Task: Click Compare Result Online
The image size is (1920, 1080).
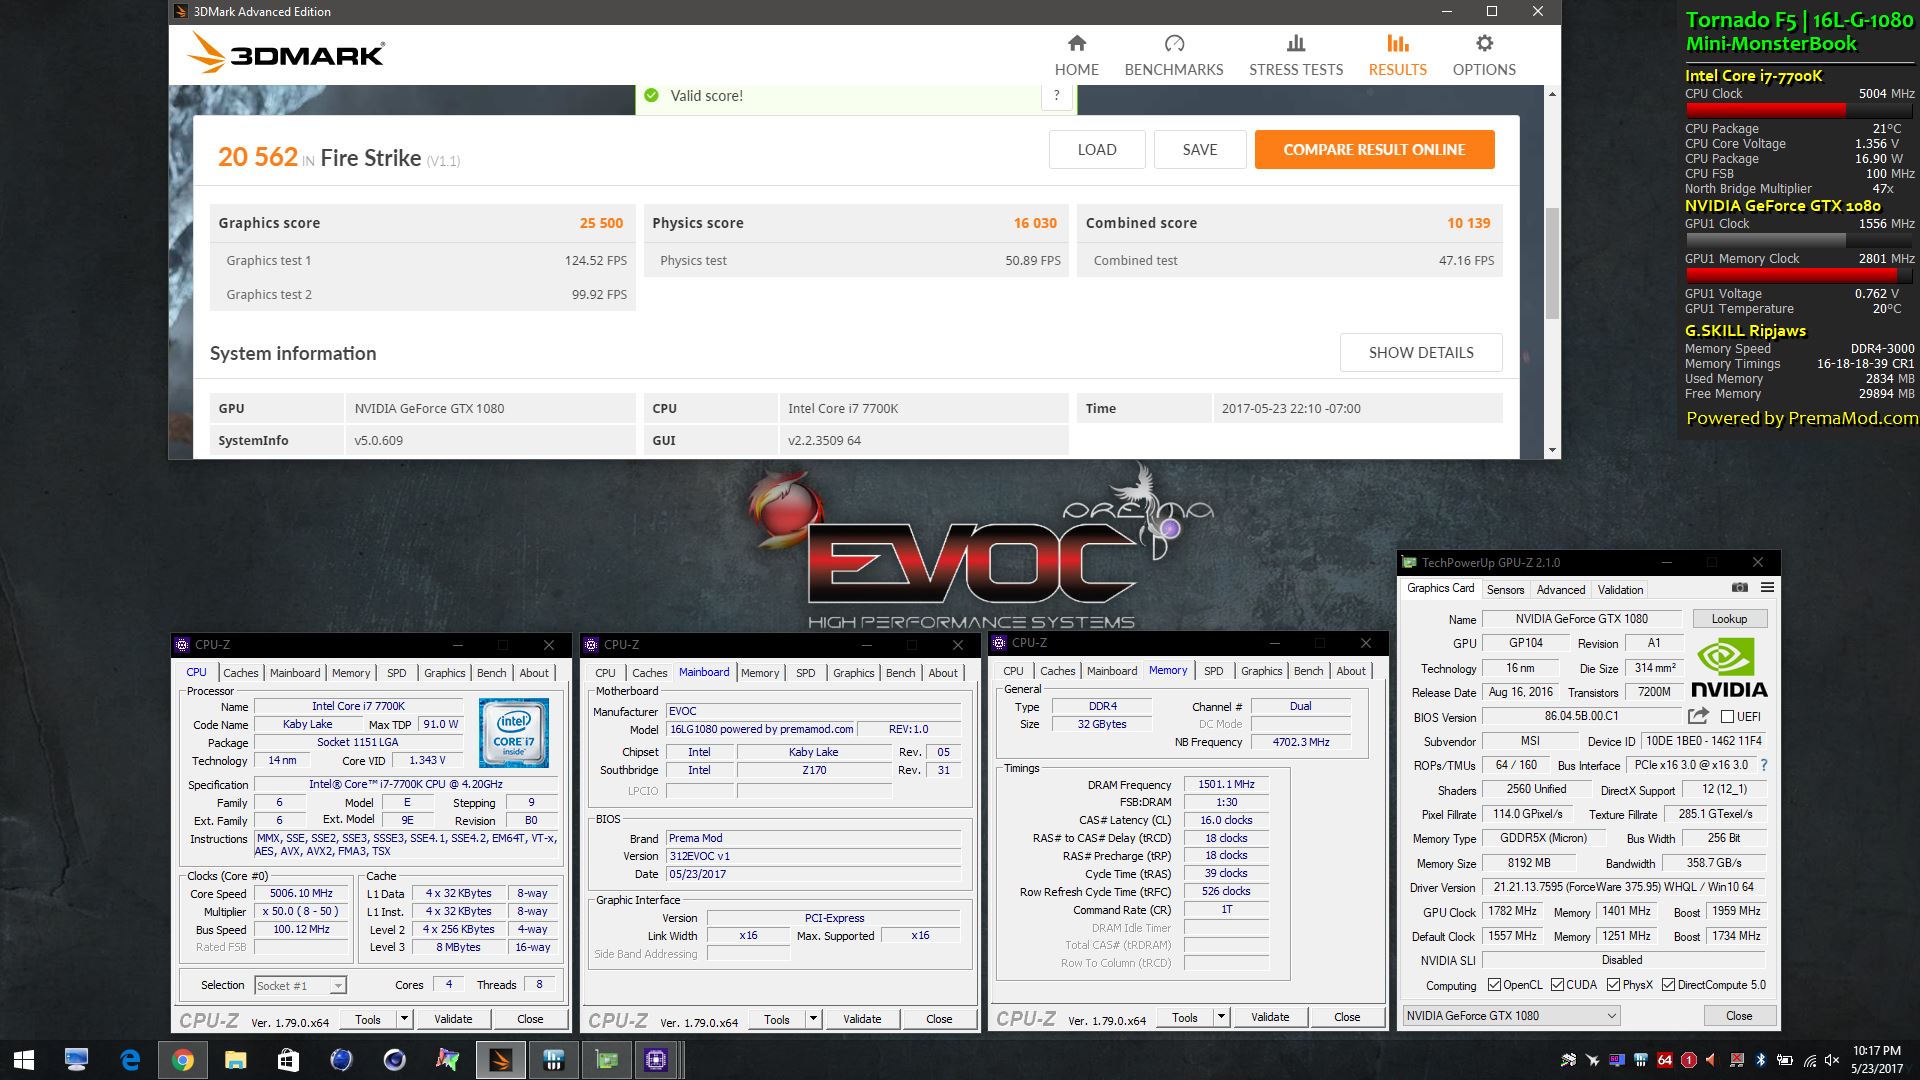Action: [x=1374, y=150]
